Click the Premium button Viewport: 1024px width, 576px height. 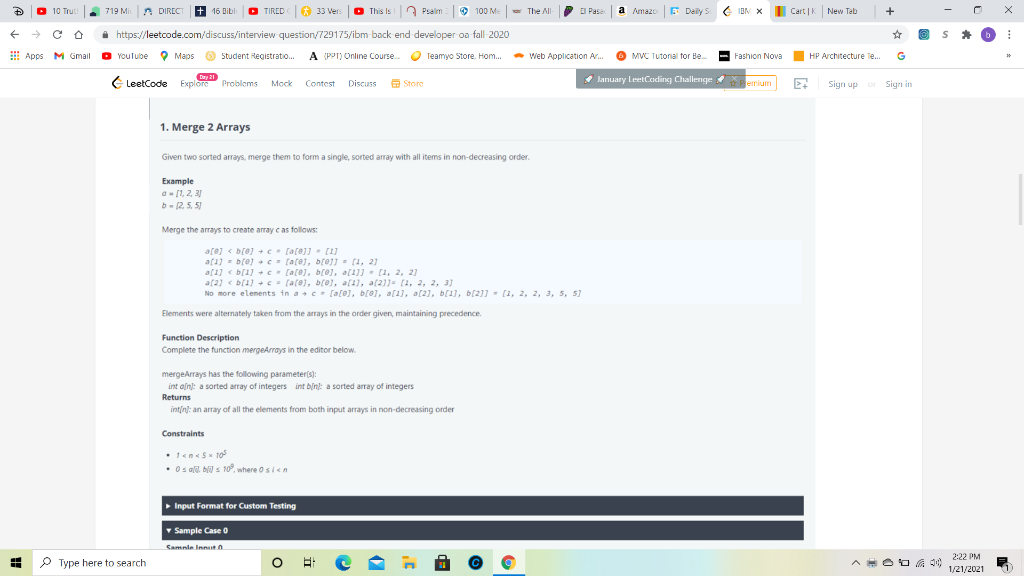[x=751, y=84]
